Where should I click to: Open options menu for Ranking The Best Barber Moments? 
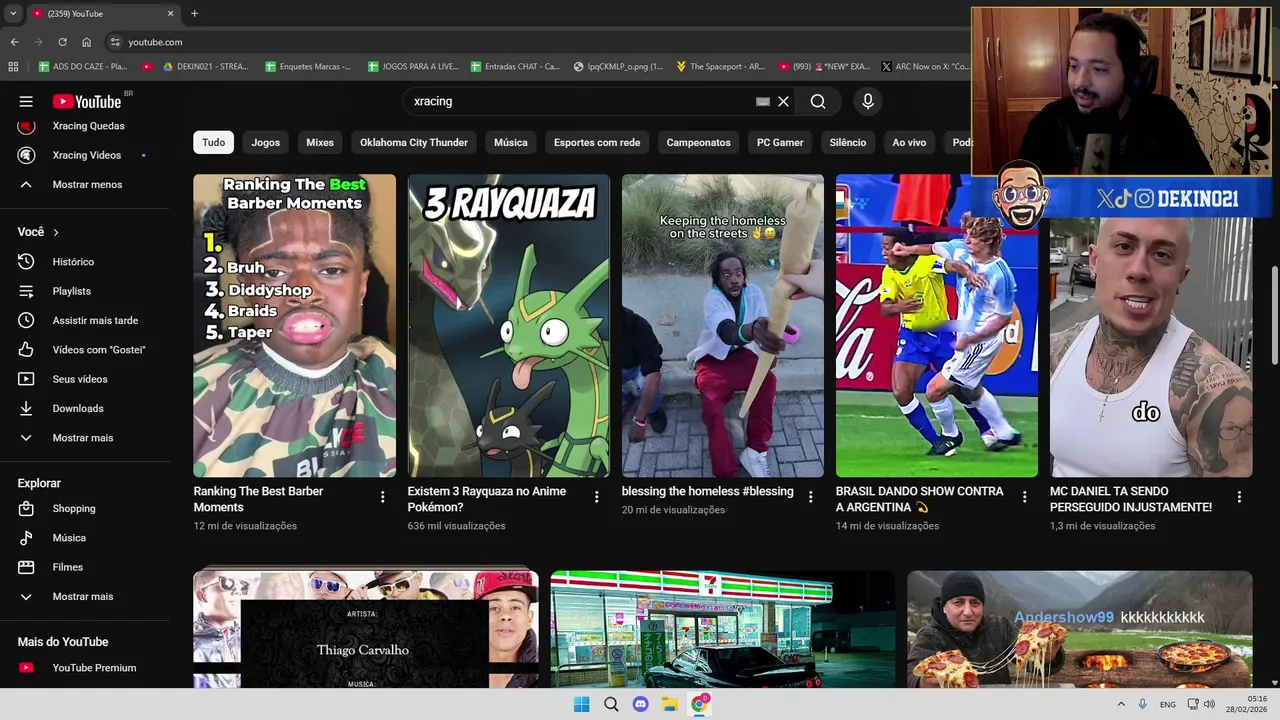pos(382,497)
